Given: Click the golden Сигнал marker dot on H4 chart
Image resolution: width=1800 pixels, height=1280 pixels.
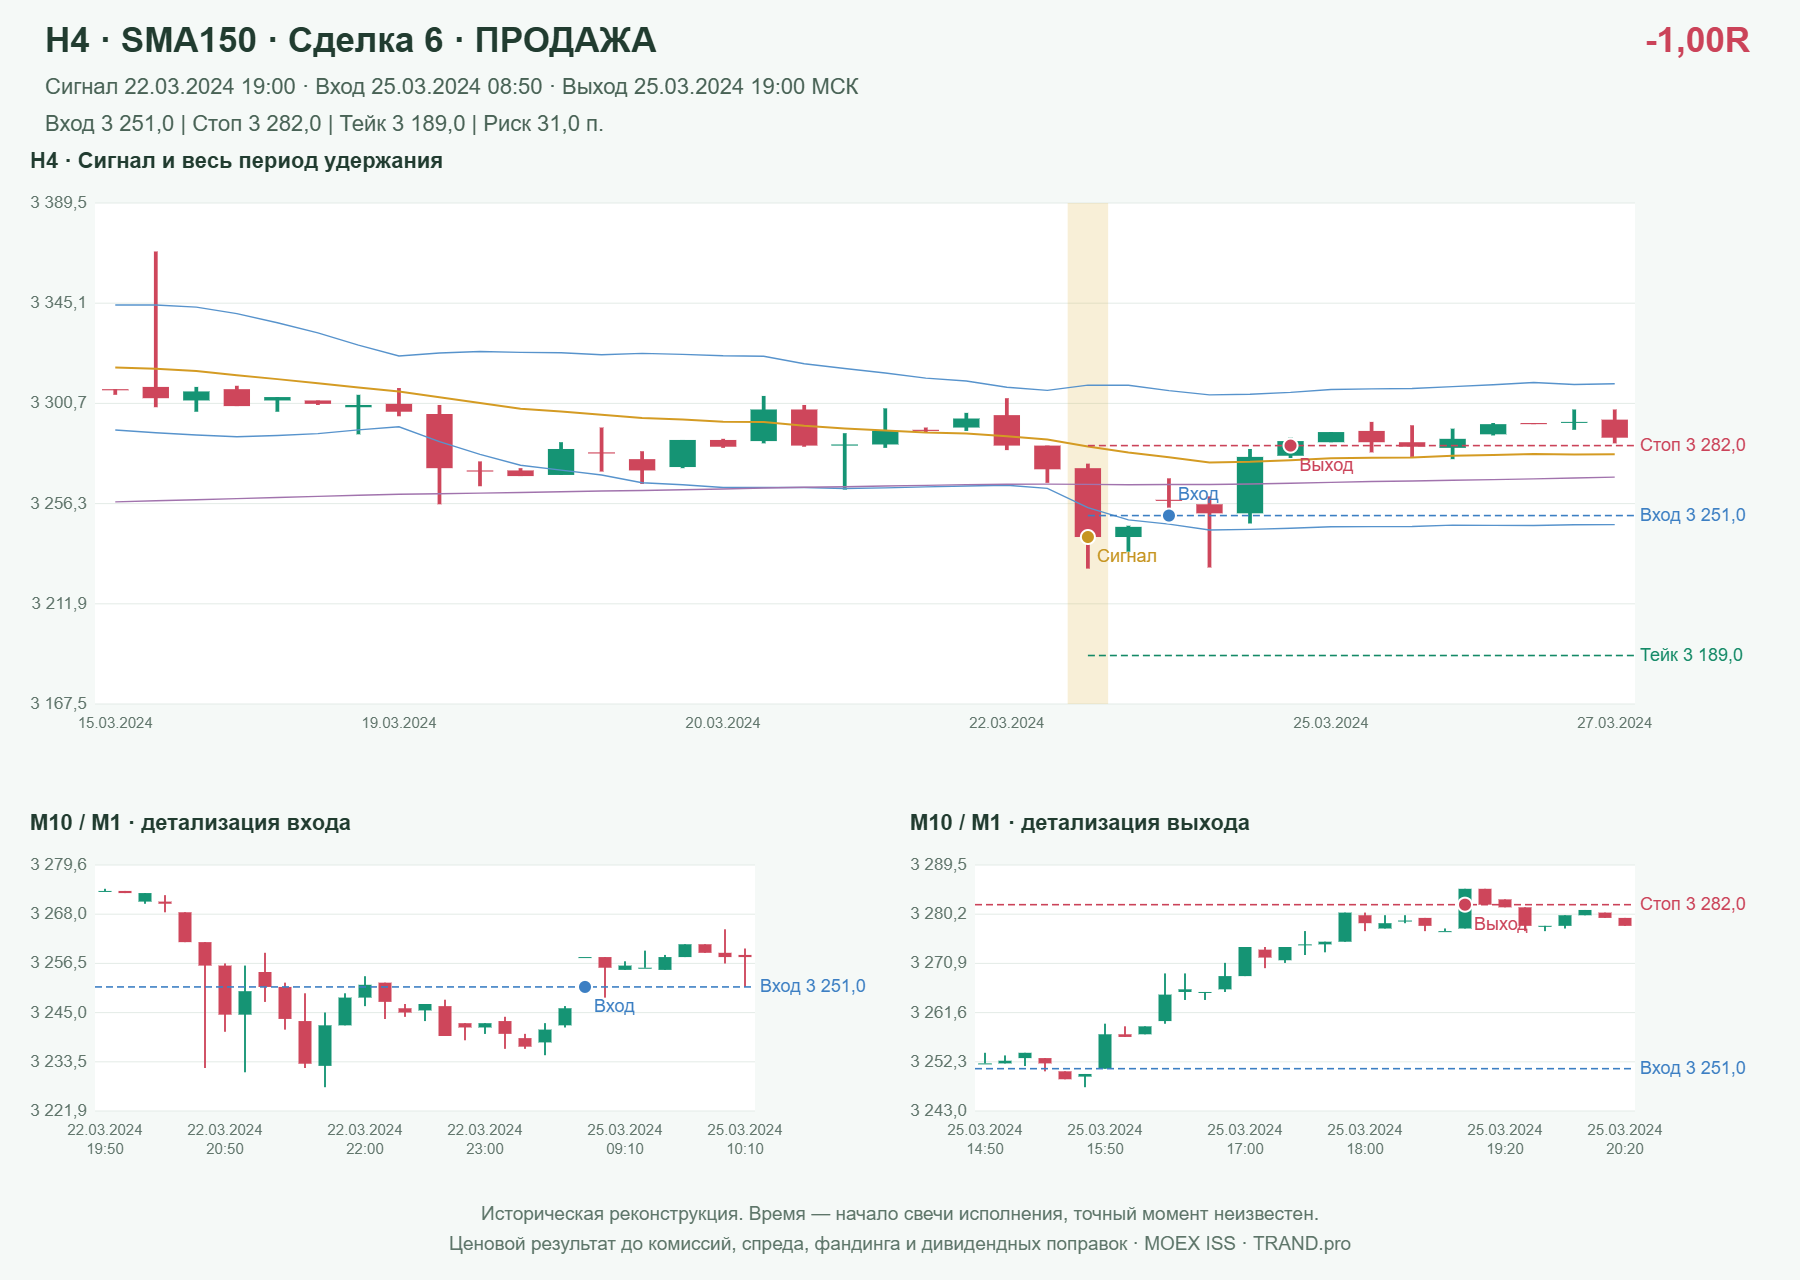Looking at the screenshot, I should click(1088, 537).
